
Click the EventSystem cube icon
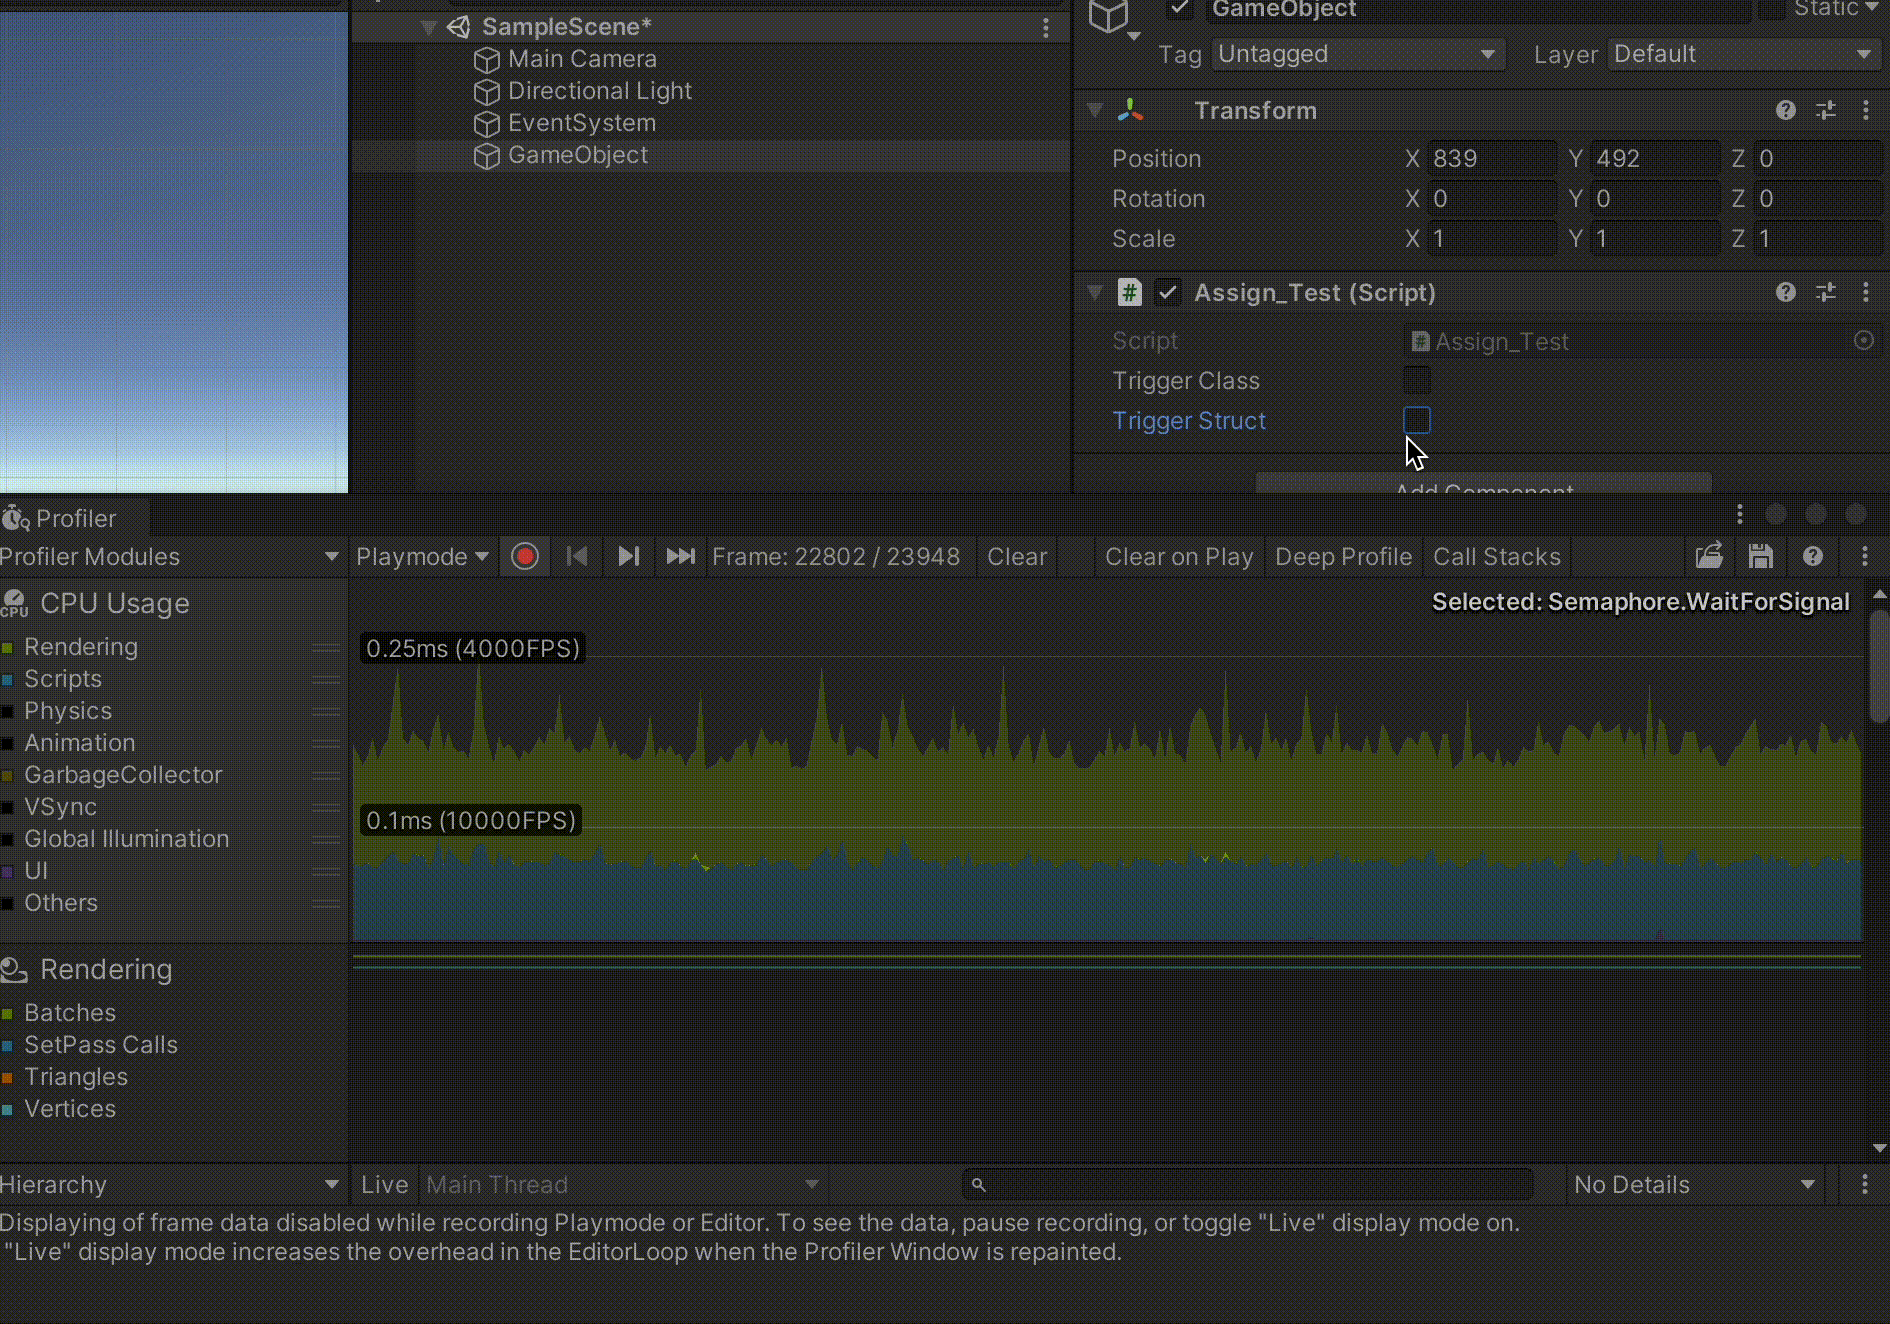[x=486, y=124]
